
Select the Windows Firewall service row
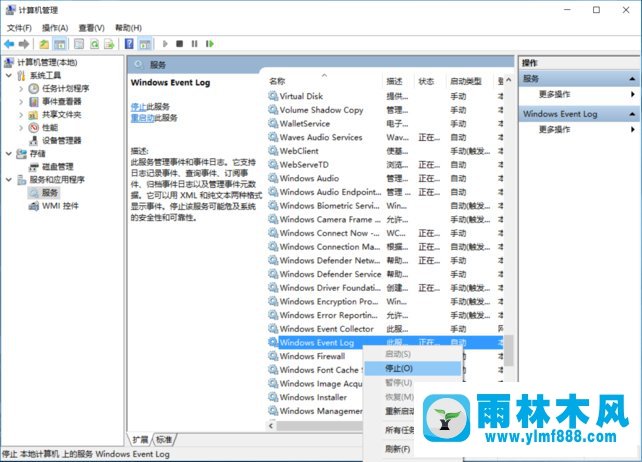point(314,356)
